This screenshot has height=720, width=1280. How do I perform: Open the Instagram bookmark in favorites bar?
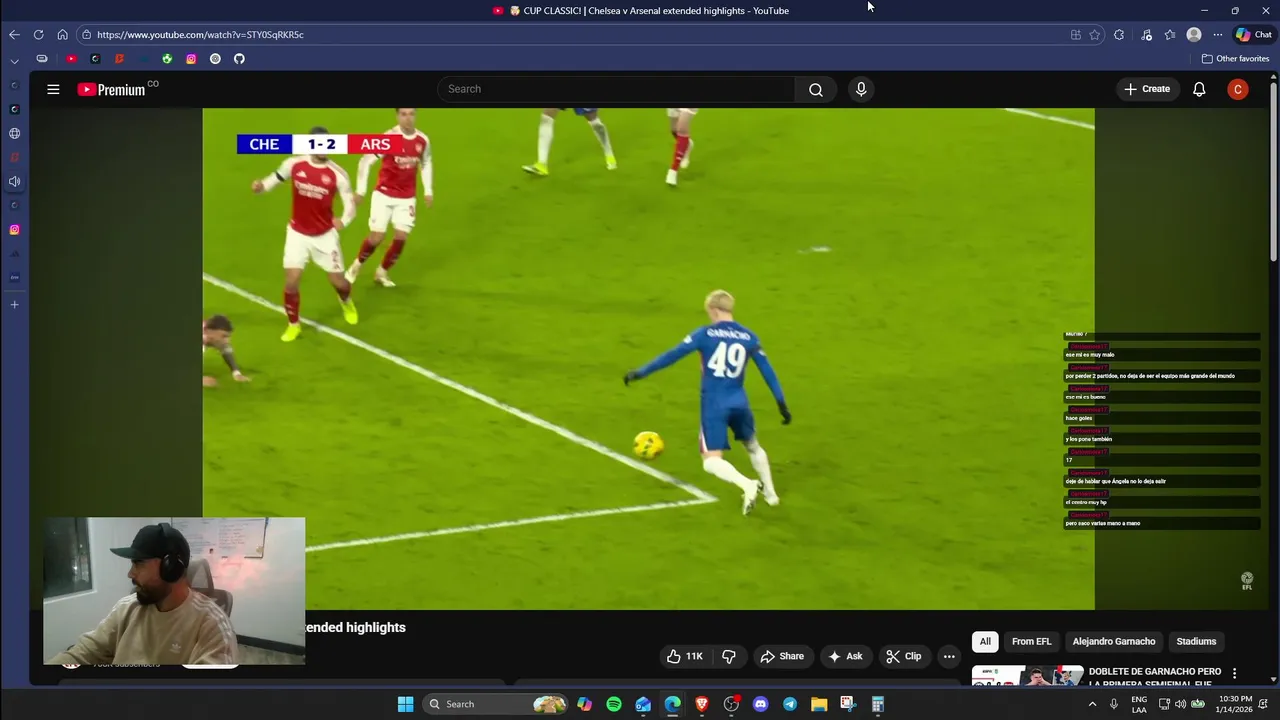pyautogui.click(x=191, y=58)
